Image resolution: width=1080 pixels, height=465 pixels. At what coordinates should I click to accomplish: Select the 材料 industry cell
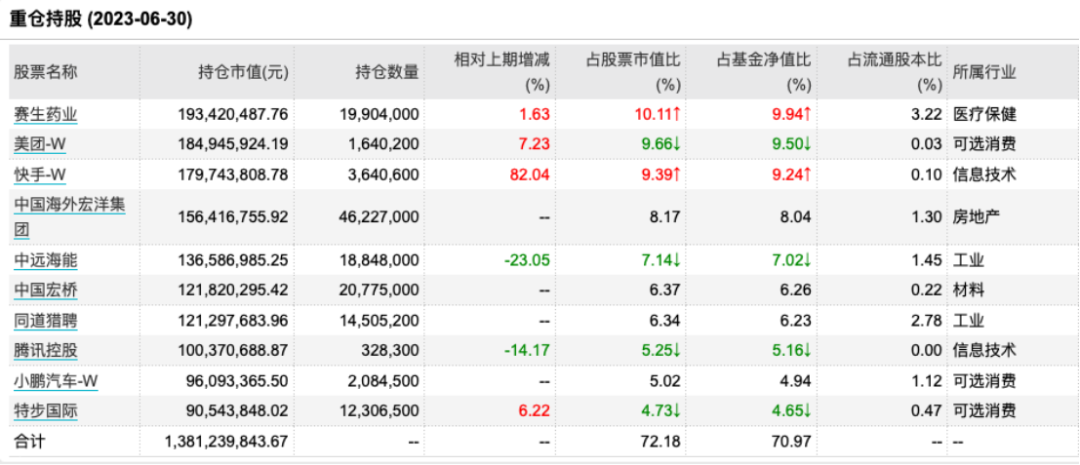[968, 291]
